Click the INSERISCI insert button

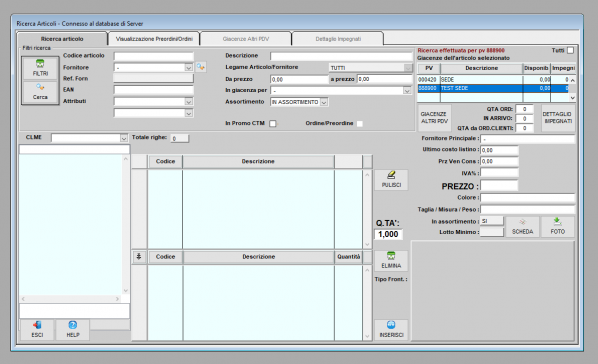(x=391, y=330)
